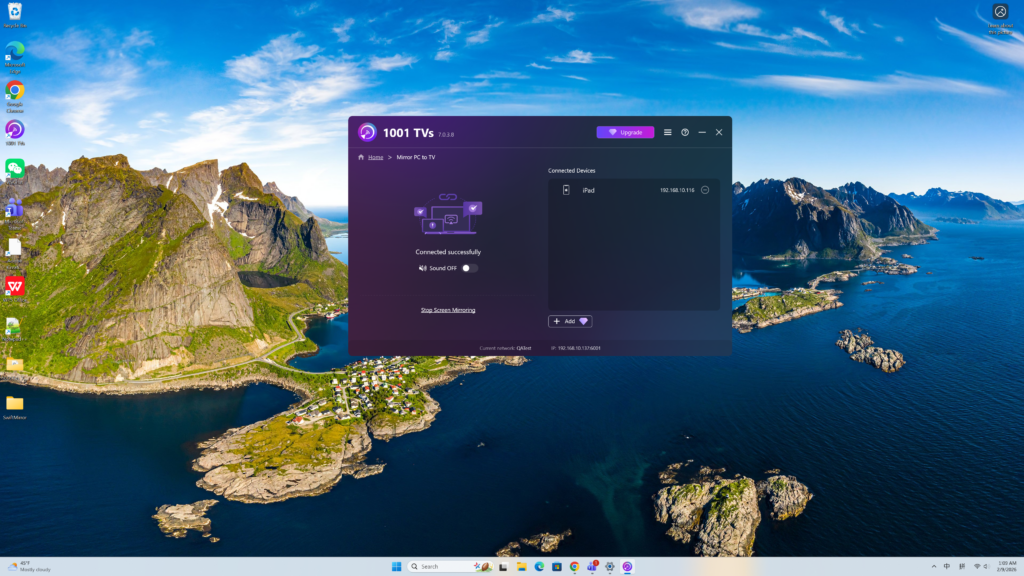Expand the system tray hidden icons chevron
Viewport: 1024px width, 576px height.
tap(933, 566)
